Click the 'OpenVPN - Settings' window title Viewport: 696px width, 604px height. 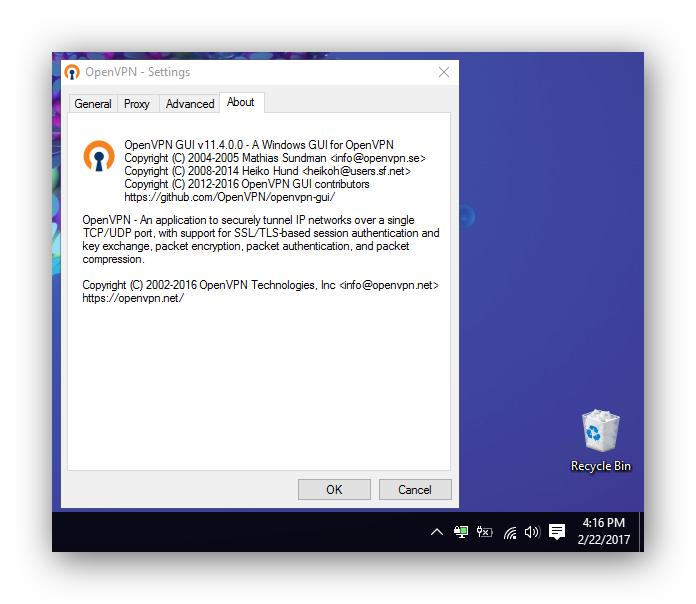point(138,72)
